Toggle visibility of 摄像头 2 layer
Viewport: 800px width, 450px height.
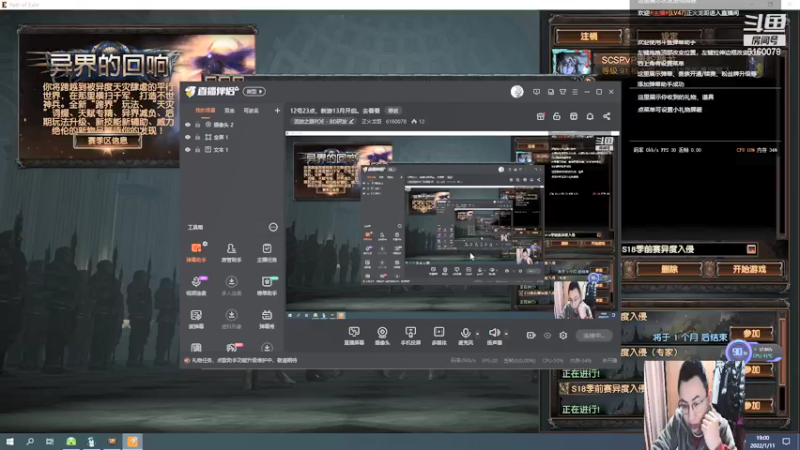click(x=188, y=124)
